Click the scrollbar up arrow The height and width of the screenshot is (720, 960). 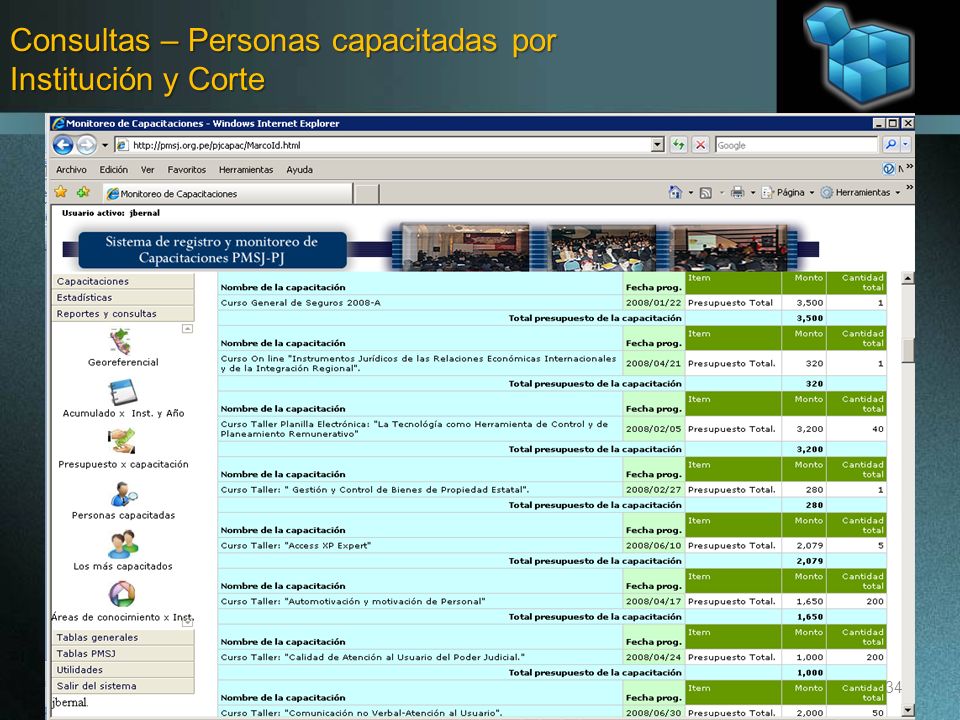pos(908,279)
